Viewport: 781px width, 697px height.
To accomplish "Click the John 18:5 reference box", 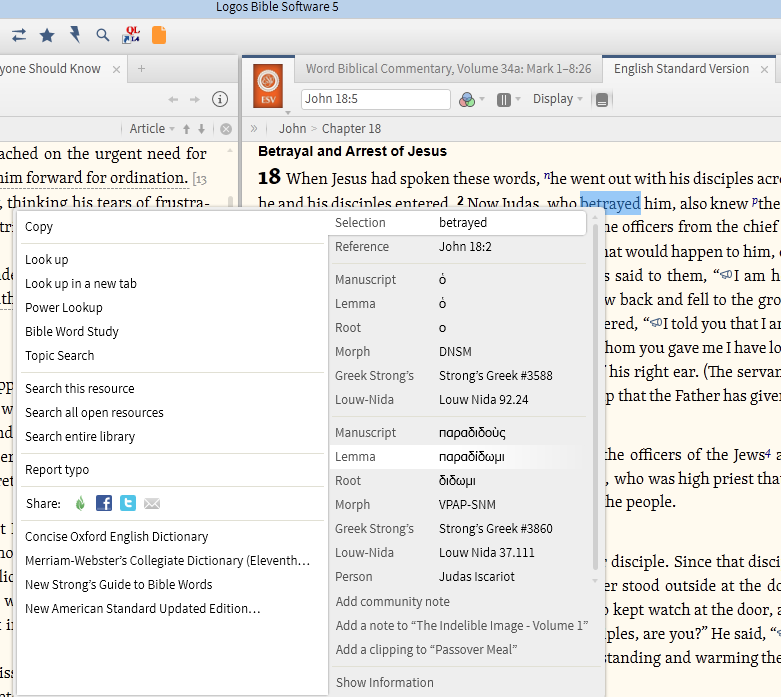I will (x=376, y=99).
